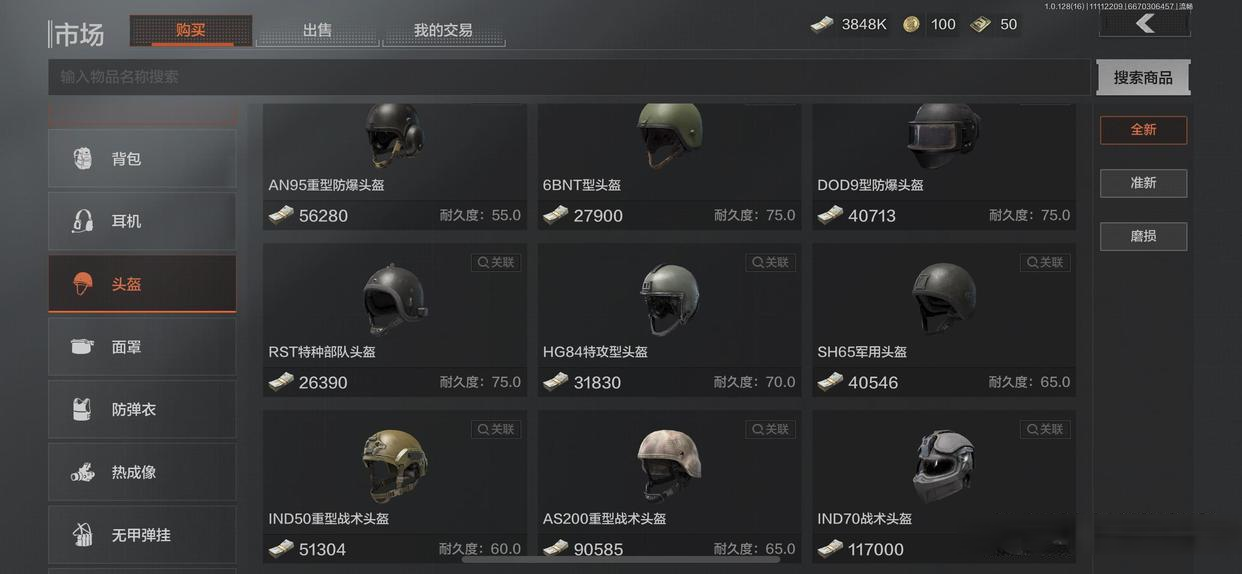Viewport: 1242px width, 574px height.
Task: Open 关联 for HG84特攻型头盔
Action: [x=770, y=262]
